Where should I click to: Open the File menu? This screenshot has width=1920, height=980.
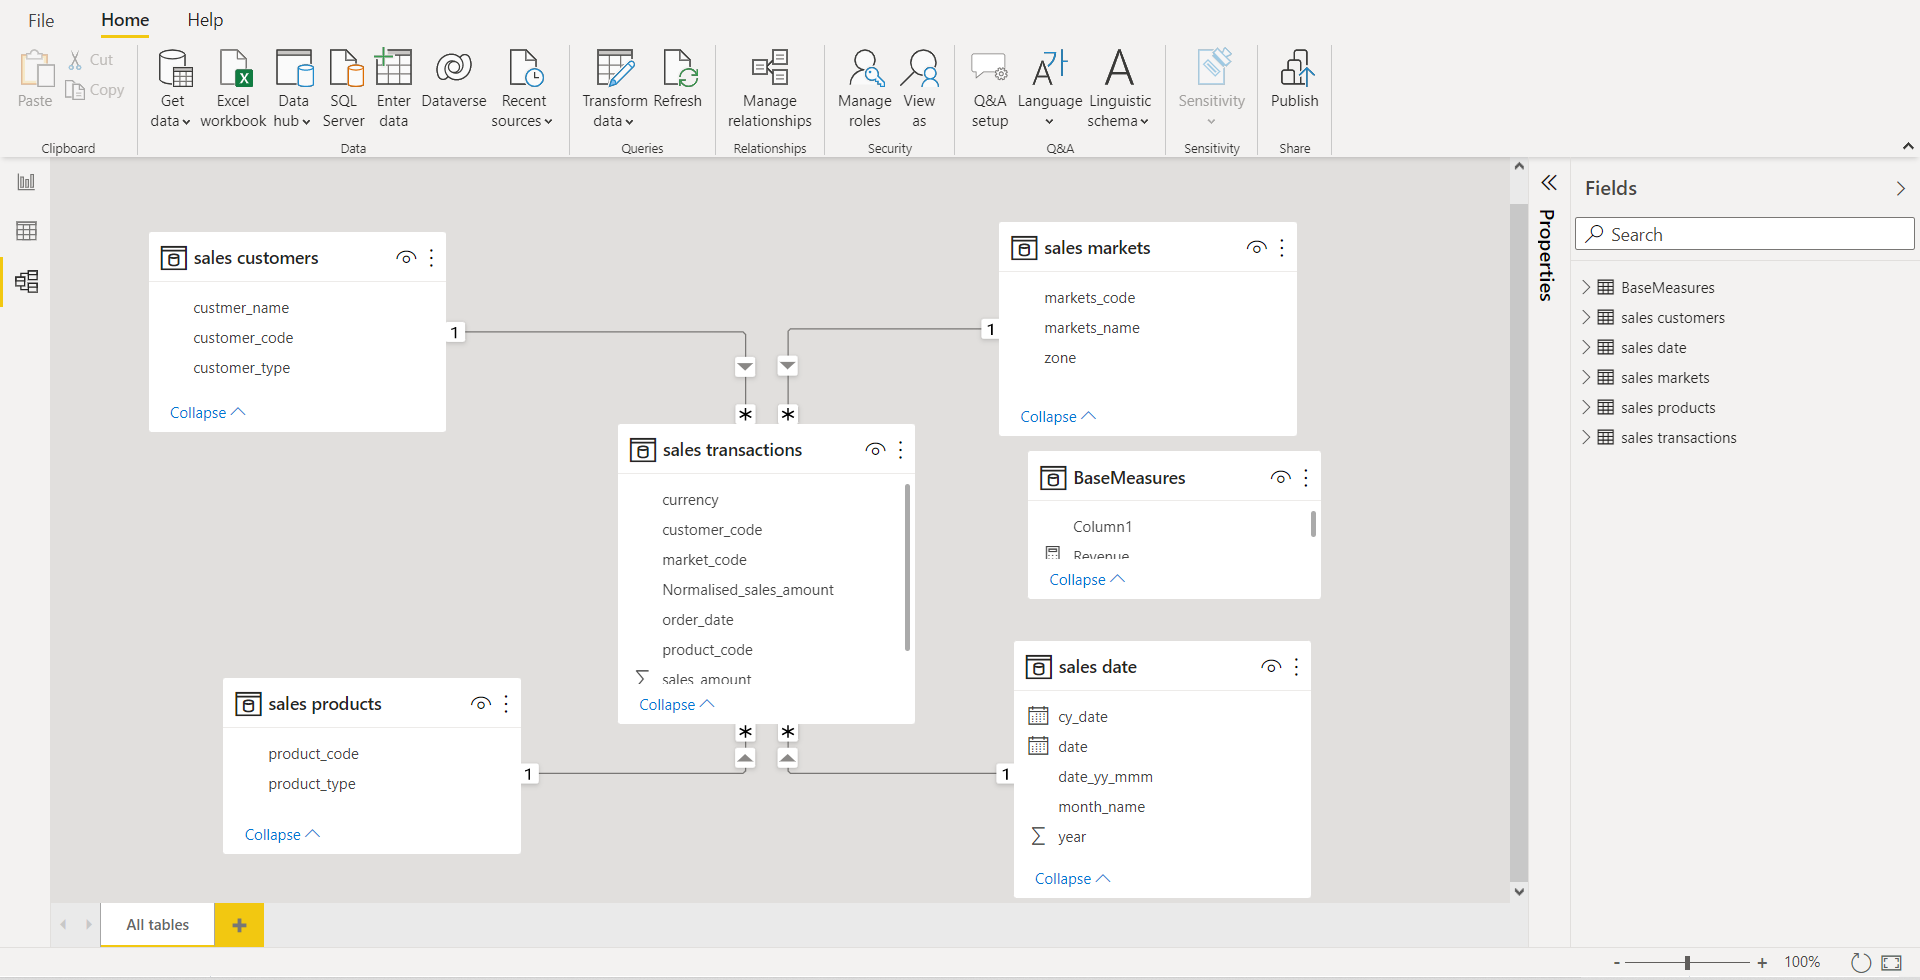pyautogui.click(x=41, y=20)
